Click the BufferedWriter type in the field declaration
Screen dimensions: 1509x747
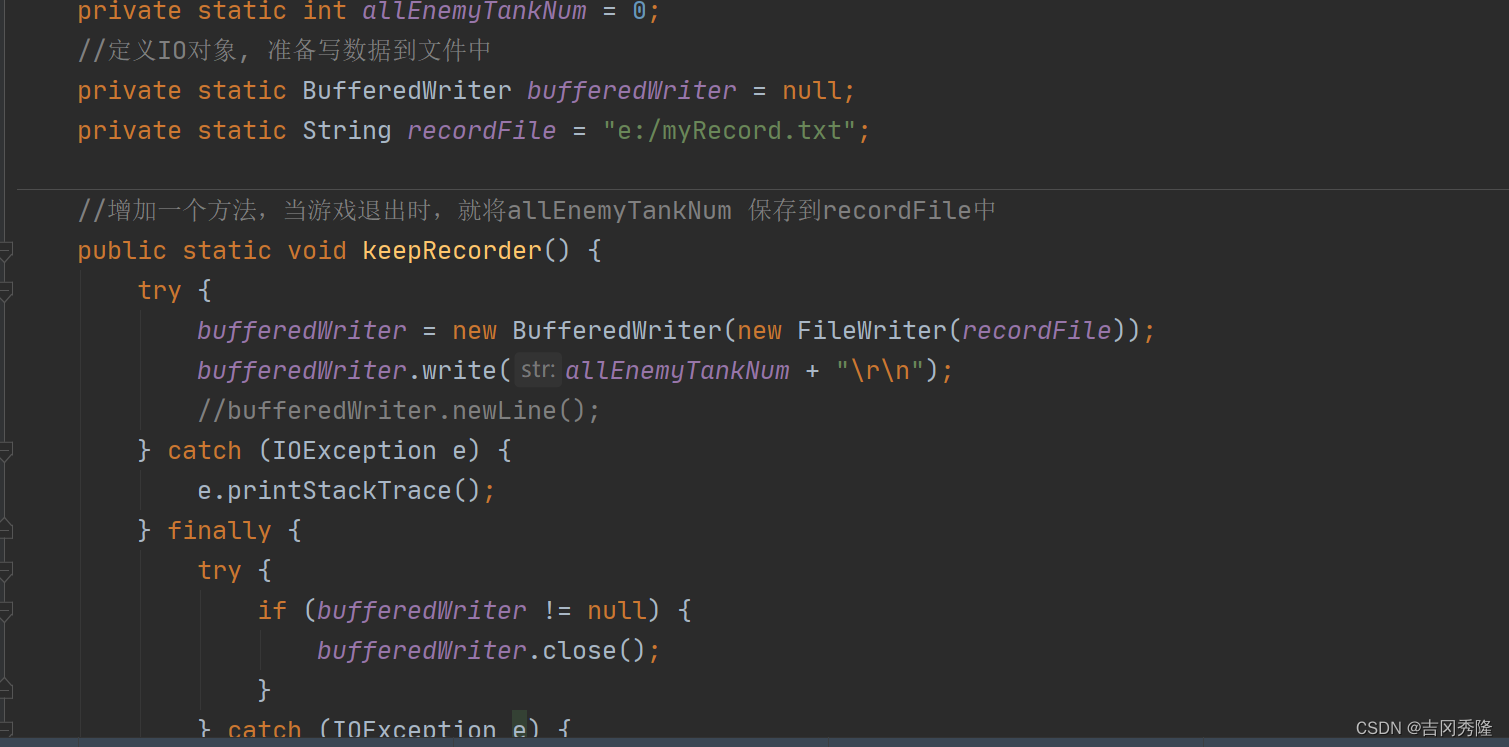click(x=407, y=90)
